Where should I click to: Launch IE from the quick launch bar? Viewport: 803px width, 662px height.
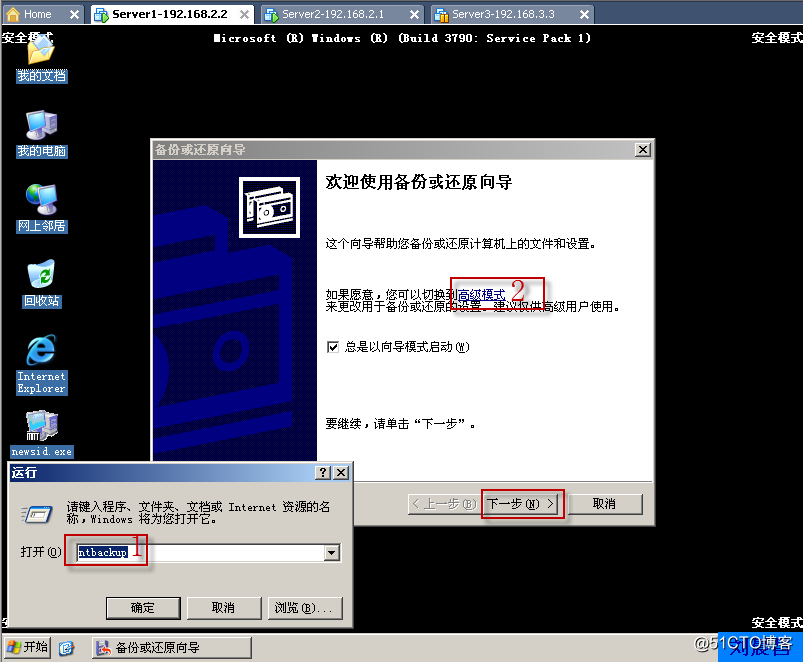[x=67, y=648]
